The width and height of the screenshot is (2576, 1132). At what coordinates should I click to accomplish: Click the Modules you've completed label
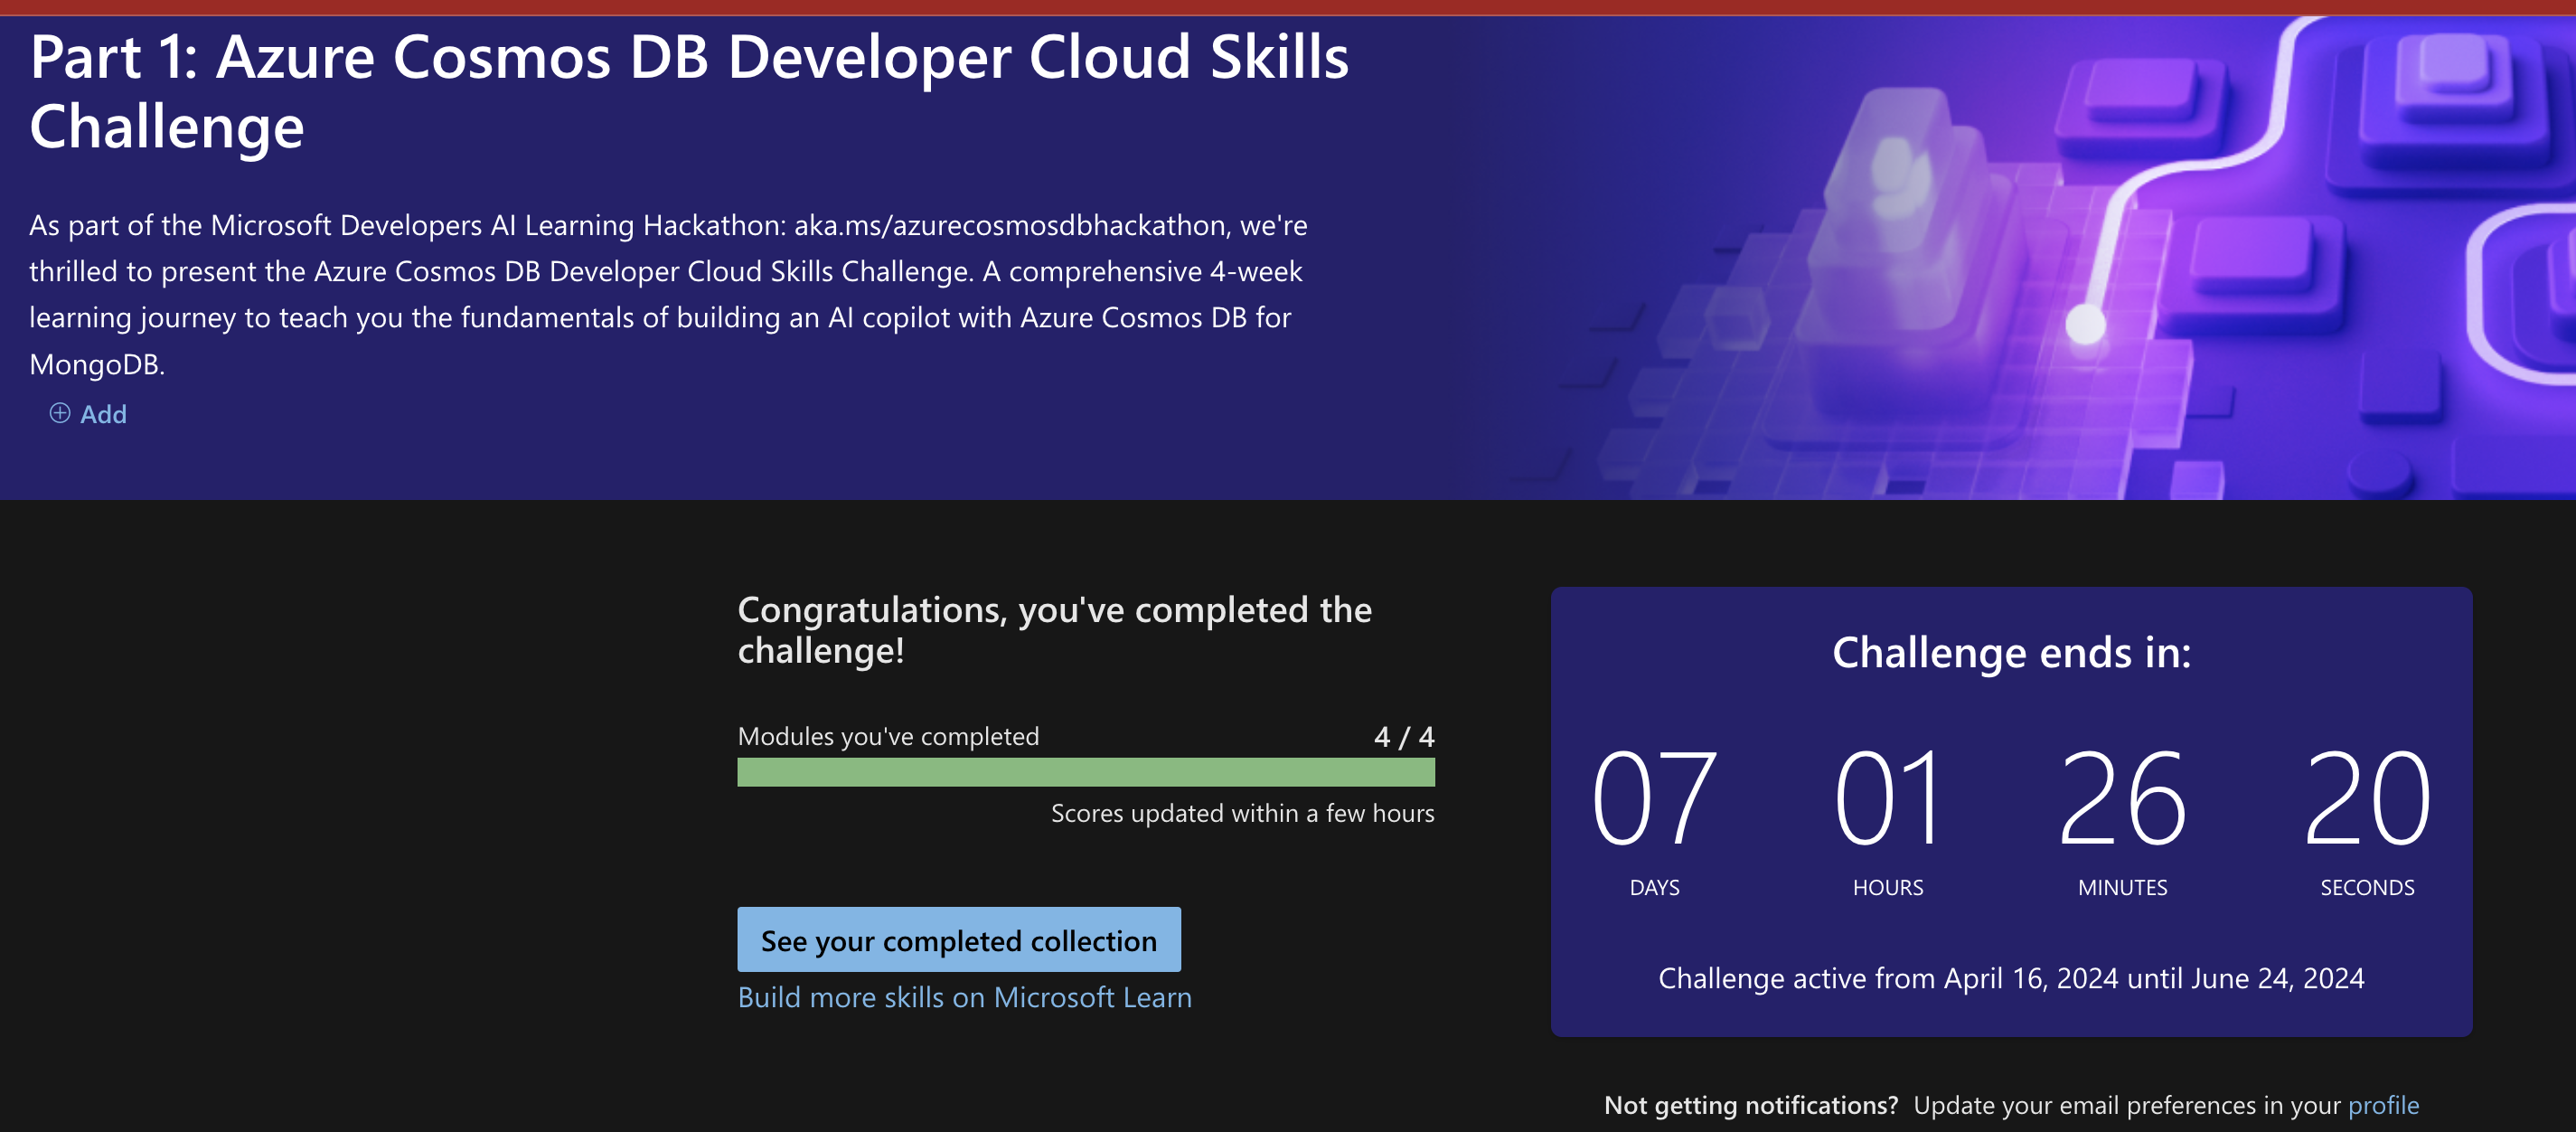[888, 736]
